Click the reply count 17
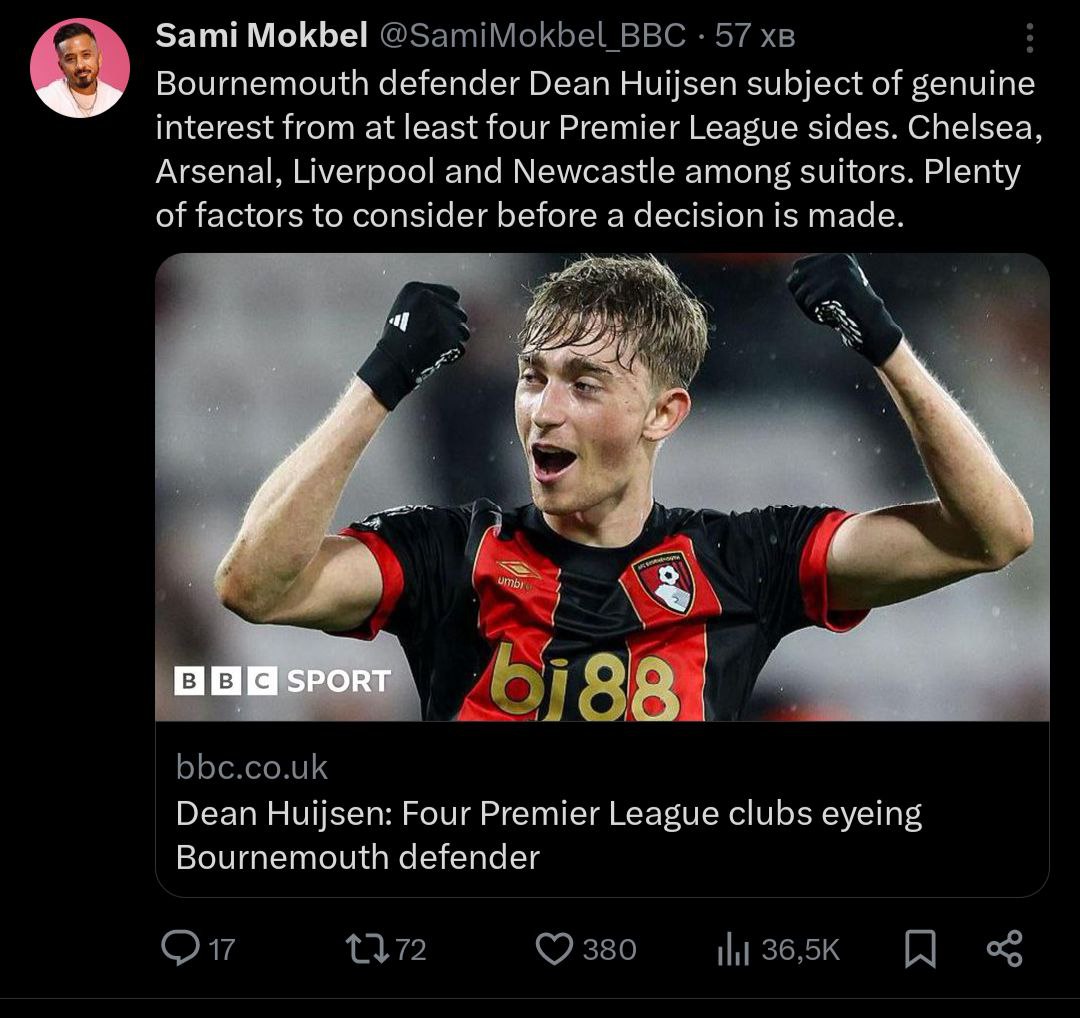The image size is (1080, 1018). point(222,949)
